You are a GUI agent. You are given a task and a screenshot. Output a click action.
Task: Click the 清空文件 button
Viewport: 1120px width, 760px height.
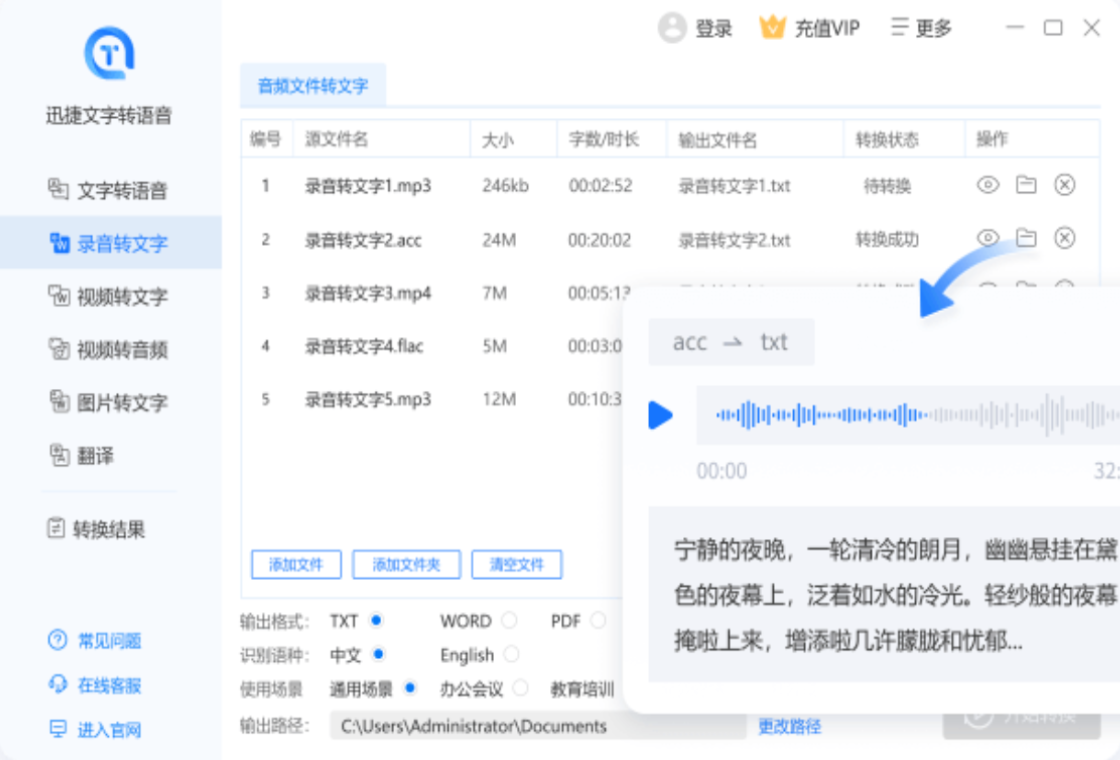(x=516, y=564)
